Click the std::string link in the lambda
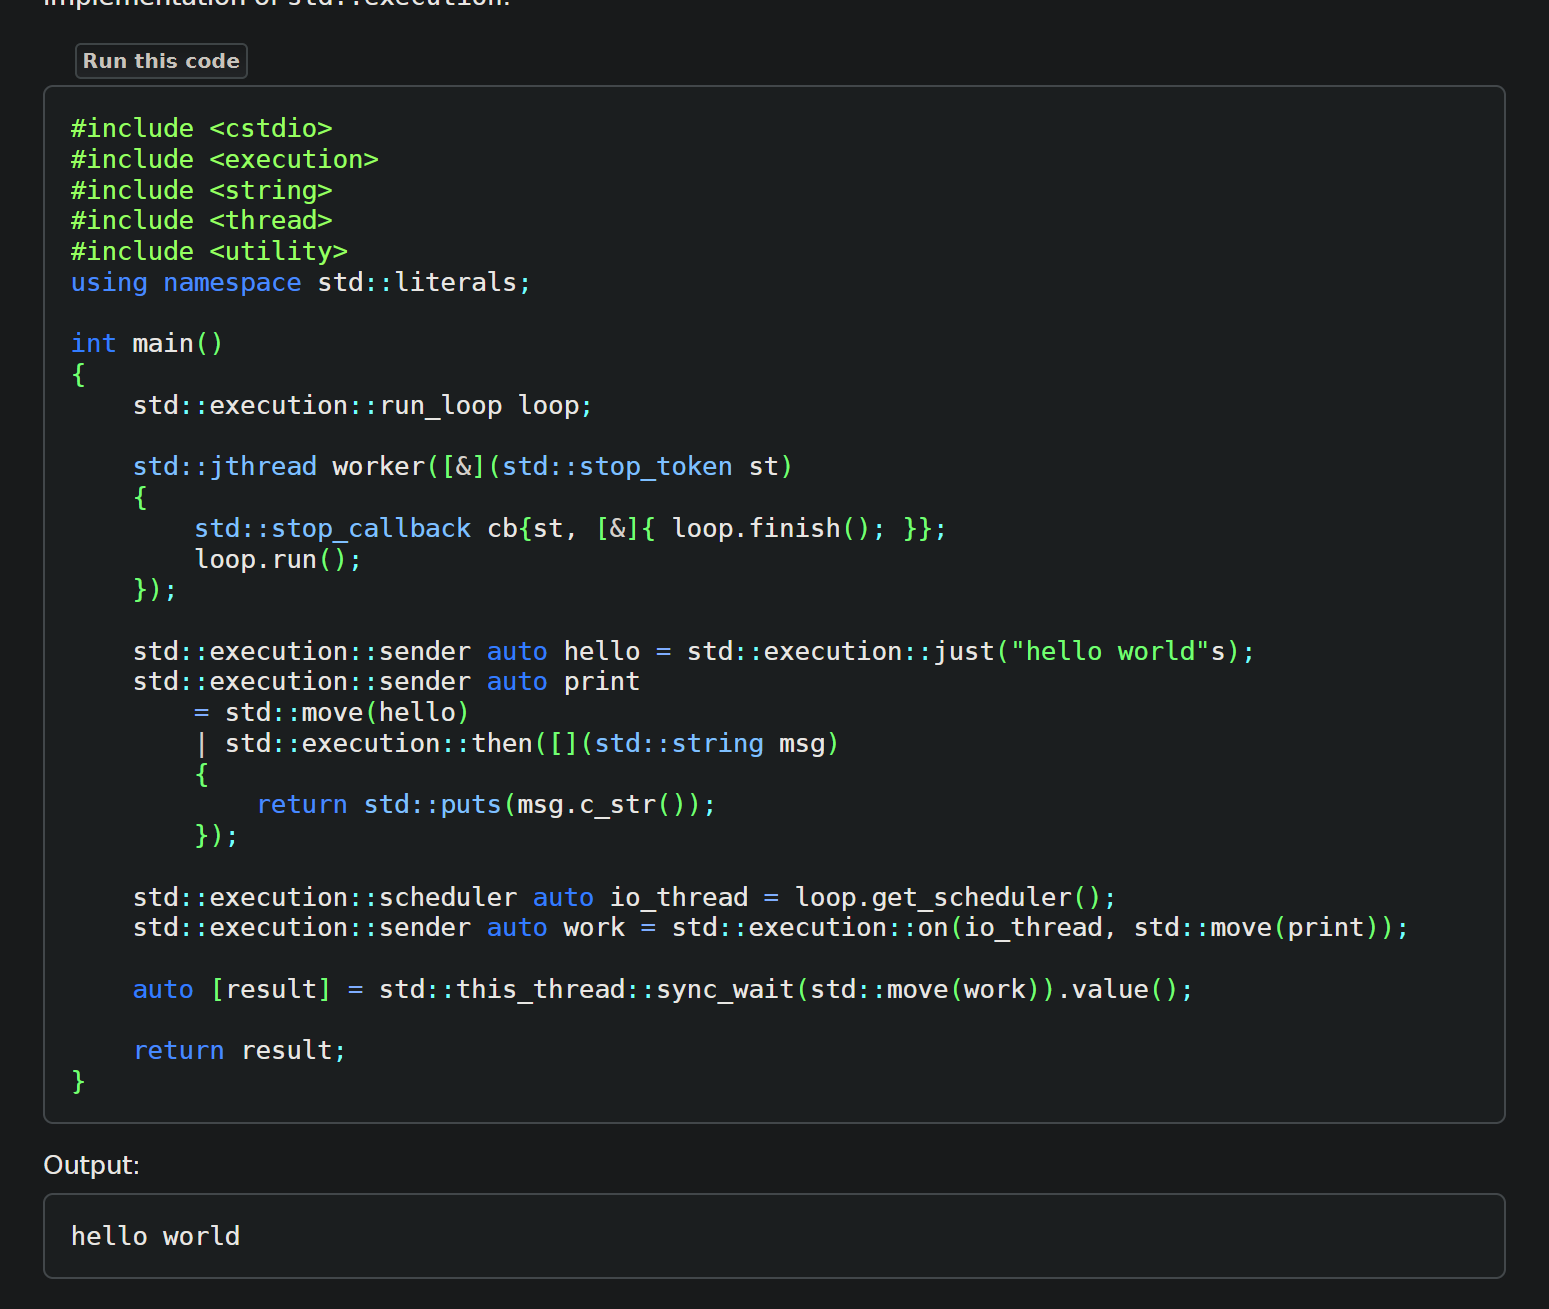 pyautogui.click(x=679, y=744)
